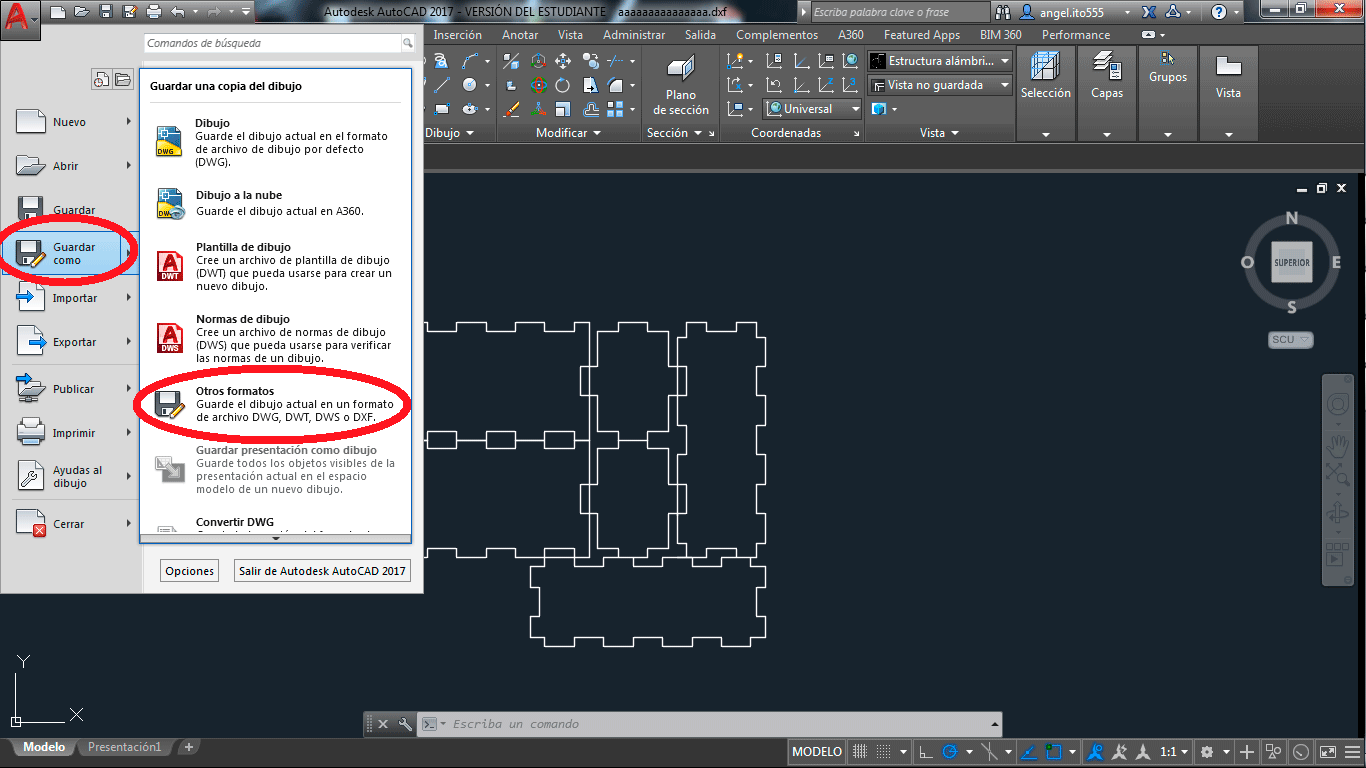Select the Erase tool in Modificar

click(x=511, y=110)
